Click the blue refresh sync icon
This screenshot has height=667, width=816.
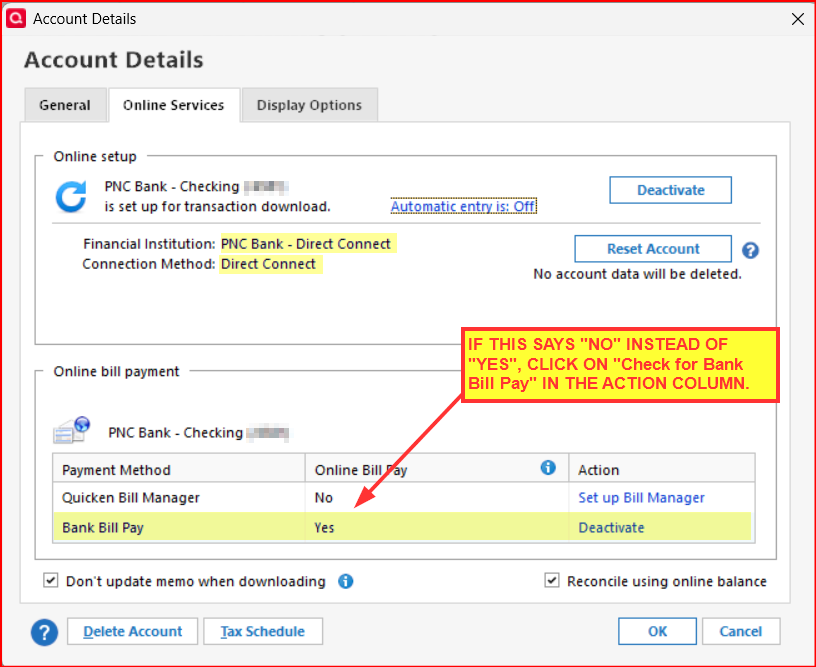click(71, 197)
